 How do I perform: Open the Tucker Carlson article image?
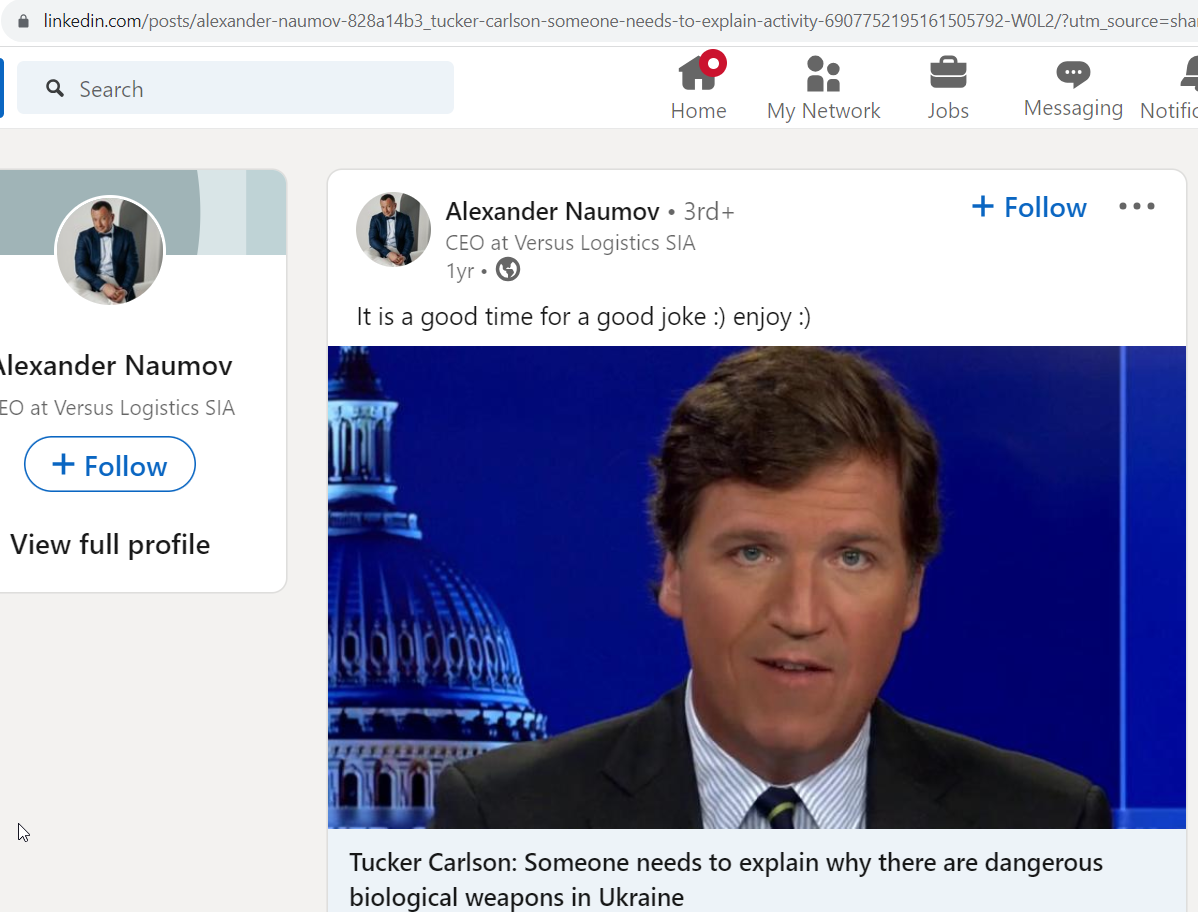point(756,587)
